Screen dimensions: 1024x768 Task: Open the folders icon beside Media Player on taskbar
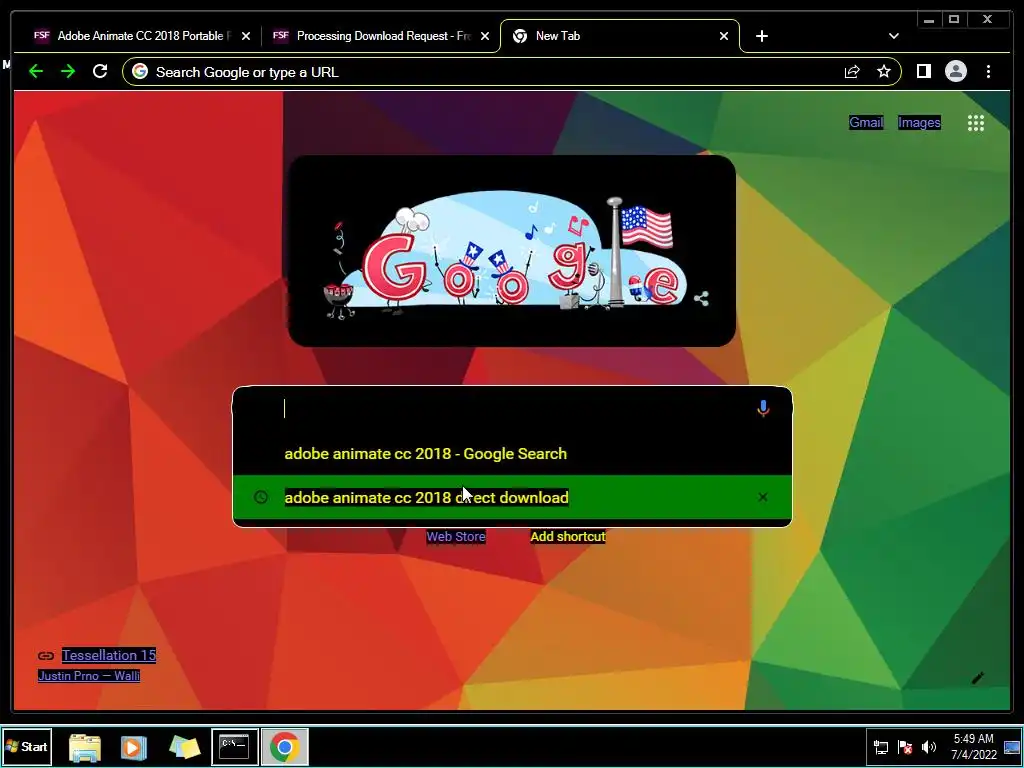click(x=184, y=746)
